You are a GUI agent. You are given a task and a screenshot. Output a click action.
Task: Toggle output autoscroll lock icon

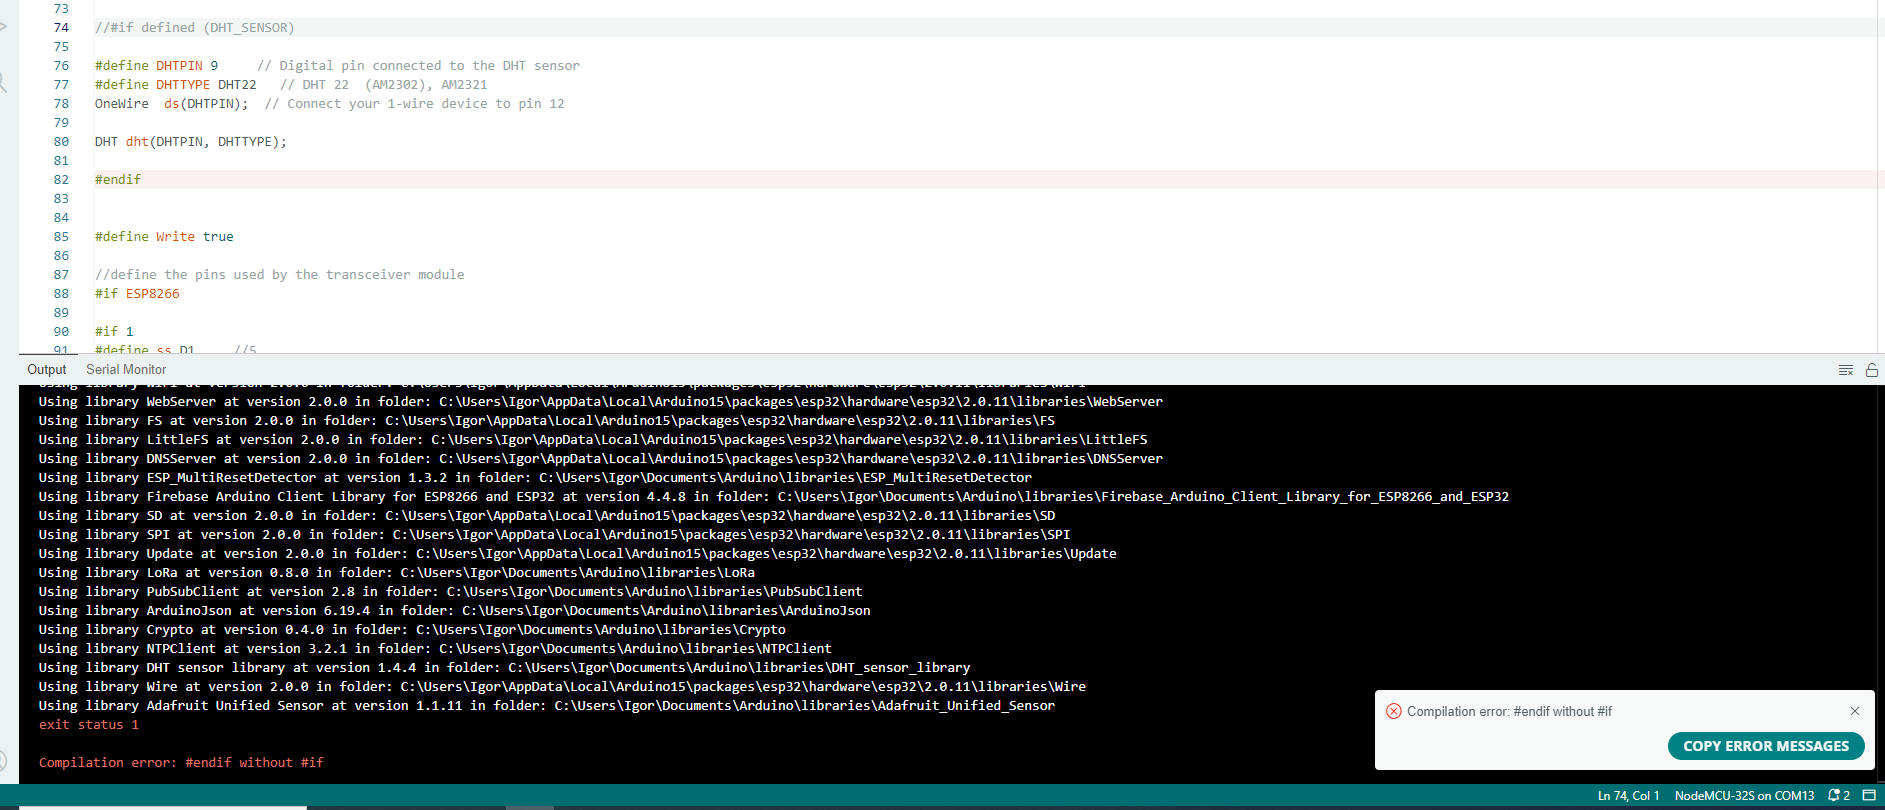[x=1872, y=370]
